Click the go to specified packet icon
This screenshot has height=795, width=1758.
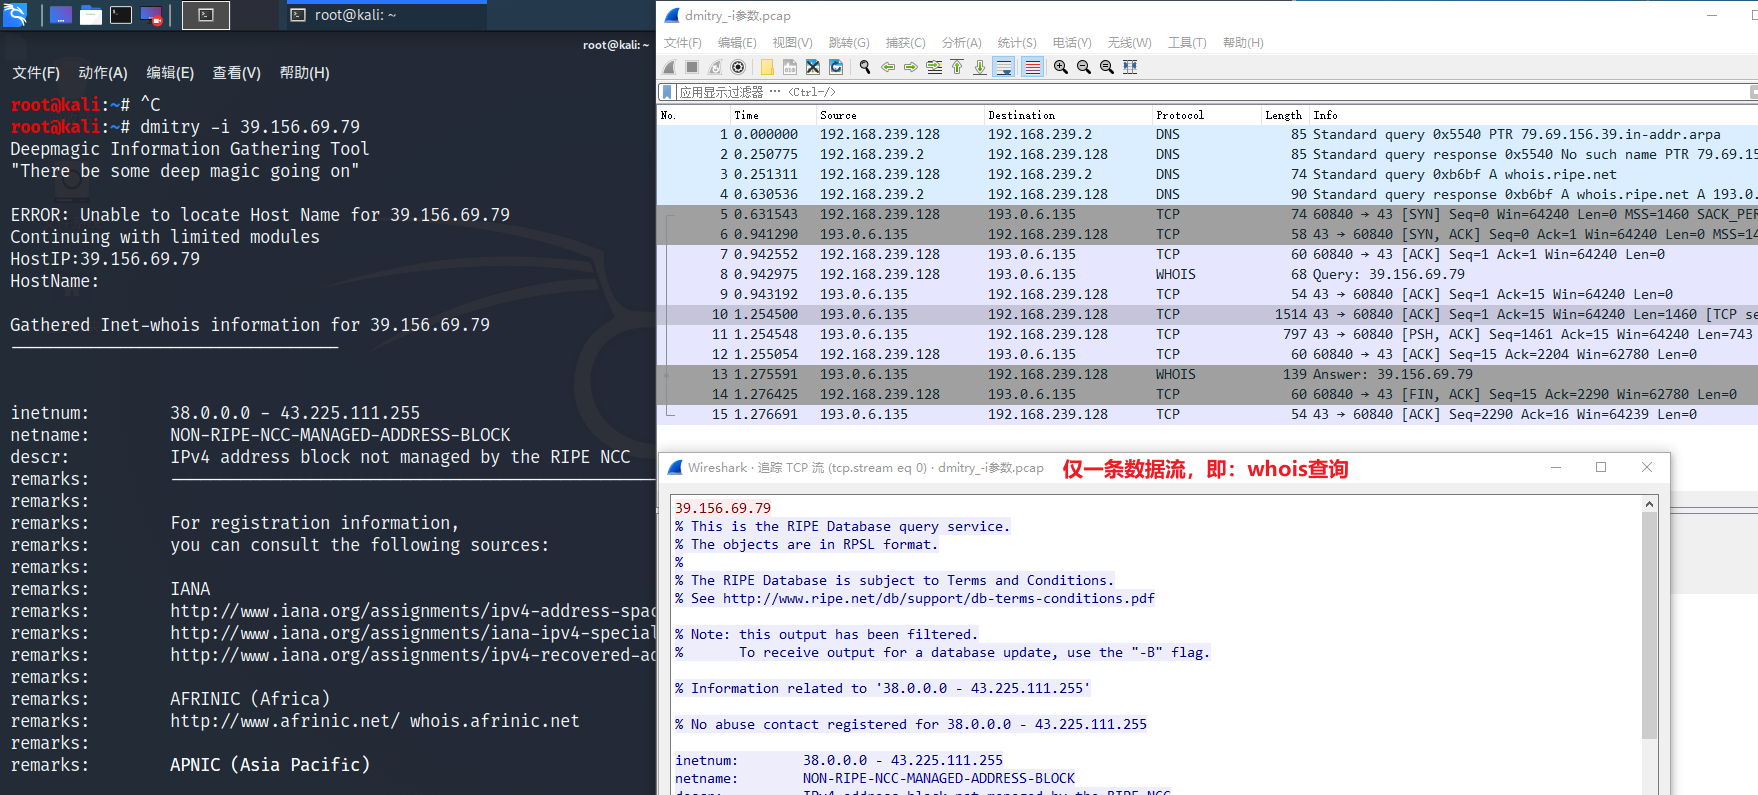(934, 67)
